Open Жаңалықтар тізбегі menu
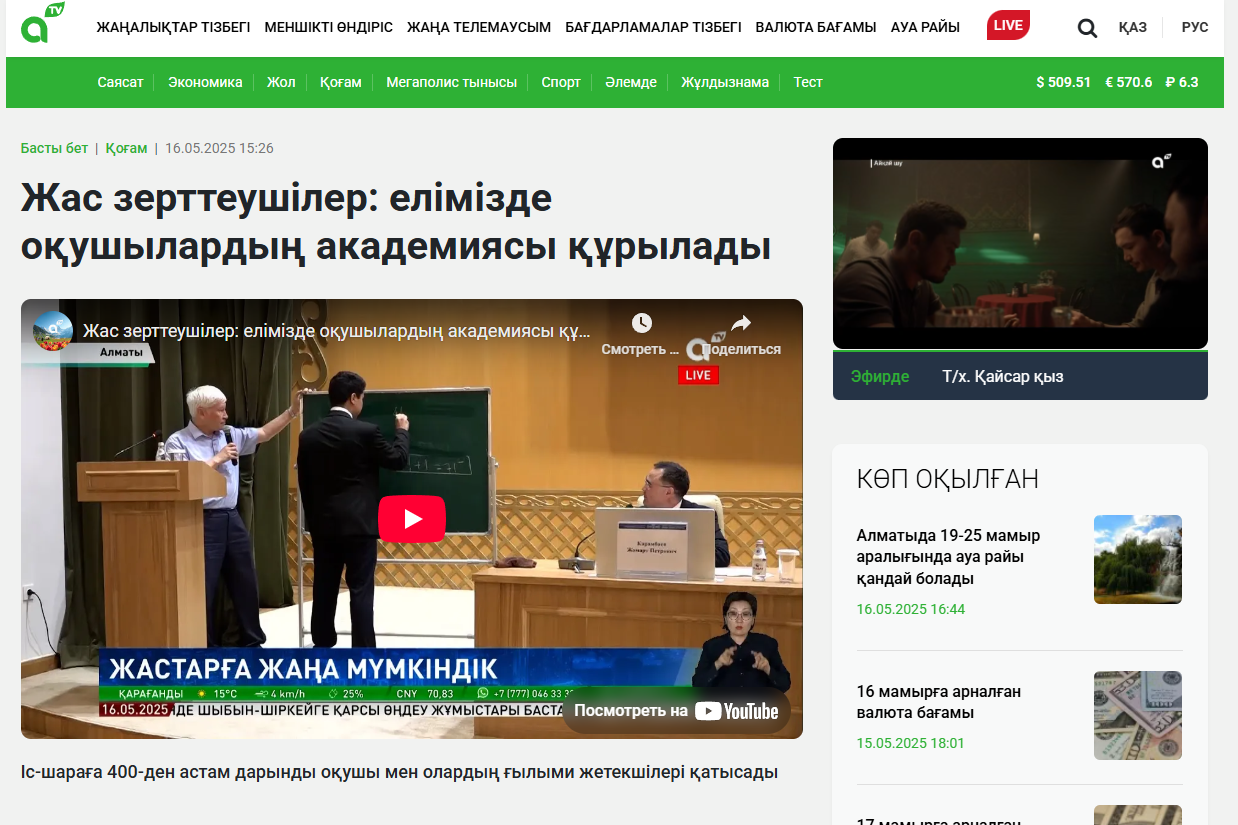1238x825 pixels. (173, 27)
